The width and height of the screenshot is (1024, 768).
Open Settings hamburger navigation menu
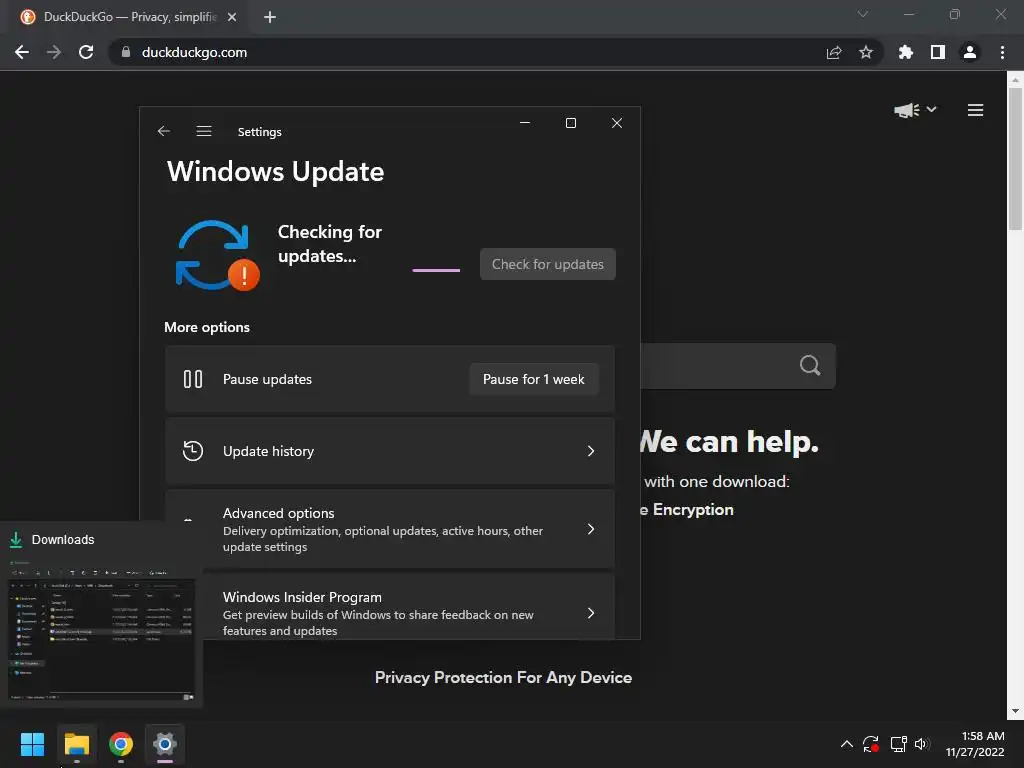click(x=204, y=131)
